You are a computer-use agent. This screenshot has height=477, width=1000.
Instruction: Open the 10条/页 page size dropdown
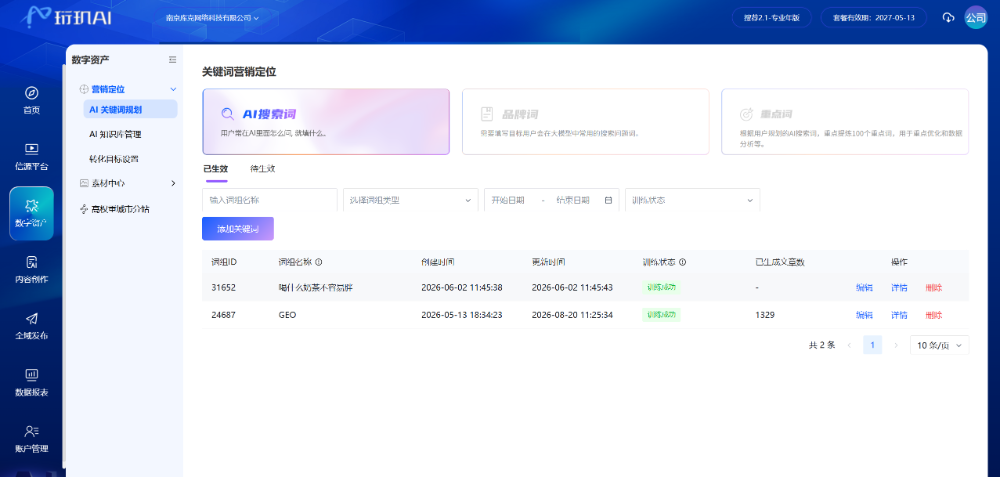[939, 345]
